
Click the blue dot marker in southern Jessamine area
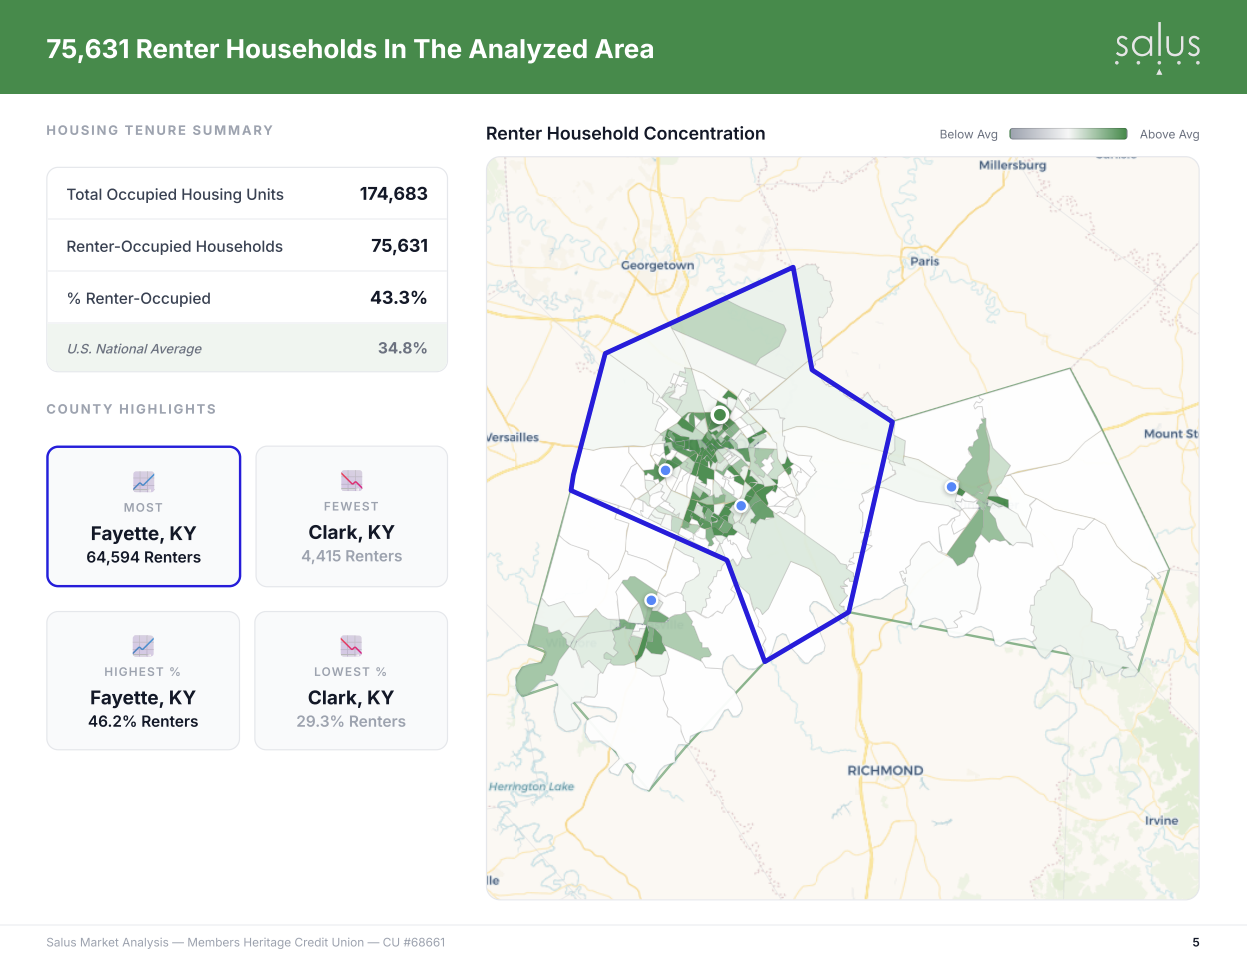click(651, 600)
